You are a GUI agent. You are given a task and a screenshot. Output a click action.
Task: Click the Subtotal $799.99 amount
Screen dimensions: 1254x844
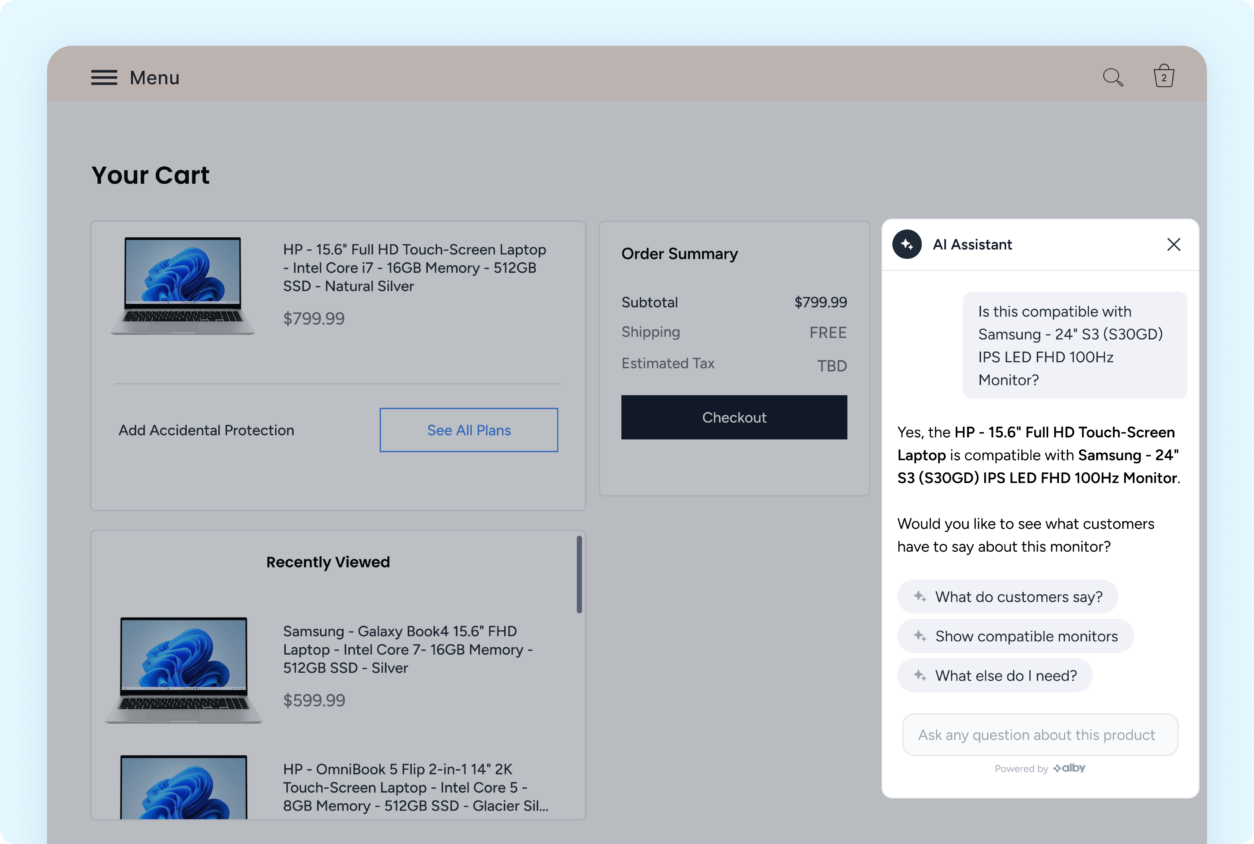point(821,302)
